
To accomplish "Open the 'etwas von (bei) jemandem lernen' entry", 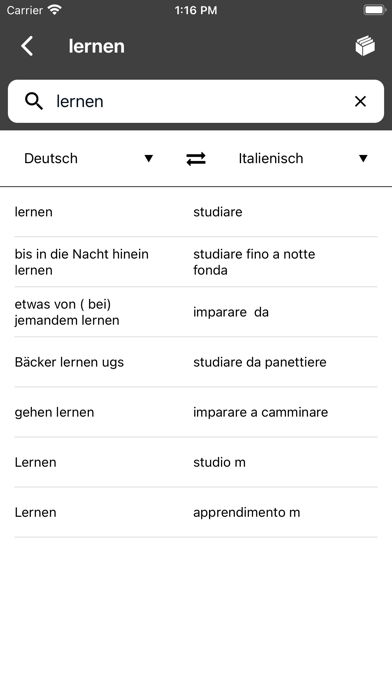I will coord(196,312).
